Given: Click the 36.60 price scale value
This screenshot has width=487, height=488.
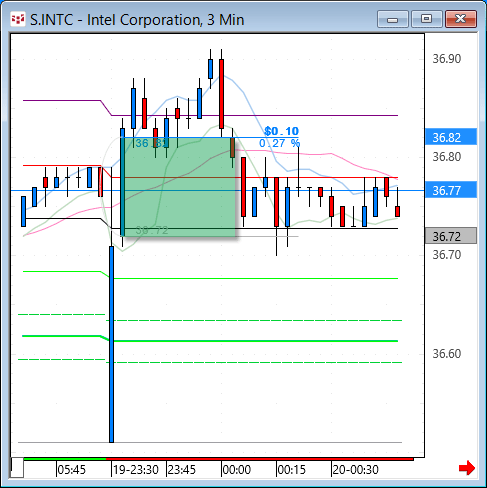Looking at the screenshot, I should 447,353.
